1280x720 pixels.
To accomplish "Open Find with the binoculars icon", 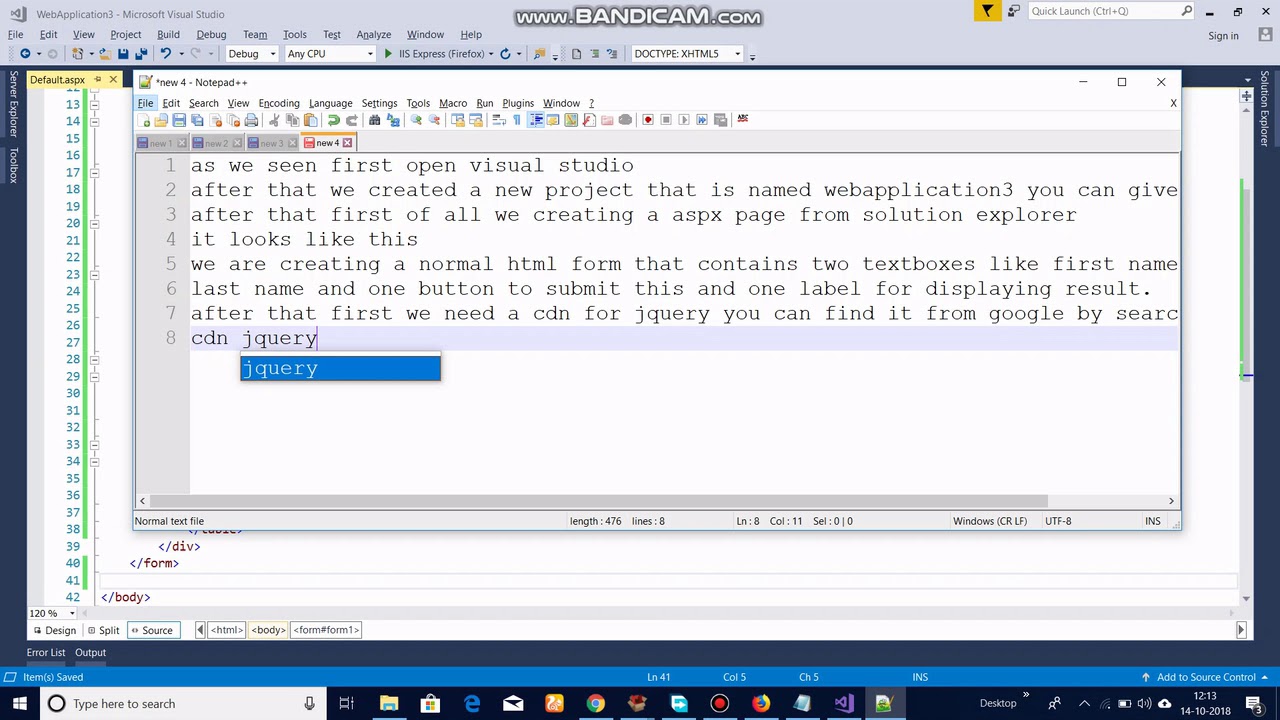I will (375, 120).
